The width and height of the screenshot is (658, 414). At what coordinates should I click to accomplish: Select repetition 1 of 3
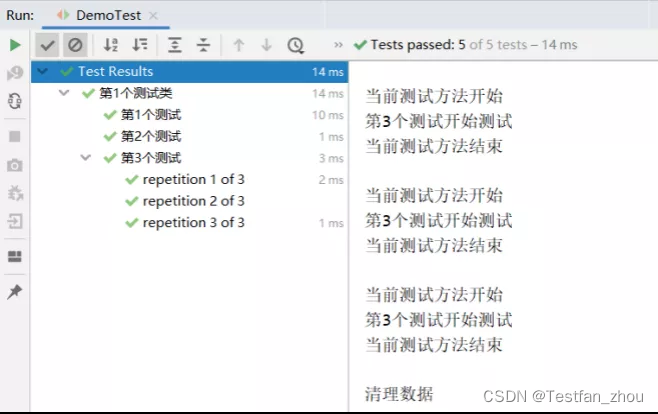tap(193, 180)
